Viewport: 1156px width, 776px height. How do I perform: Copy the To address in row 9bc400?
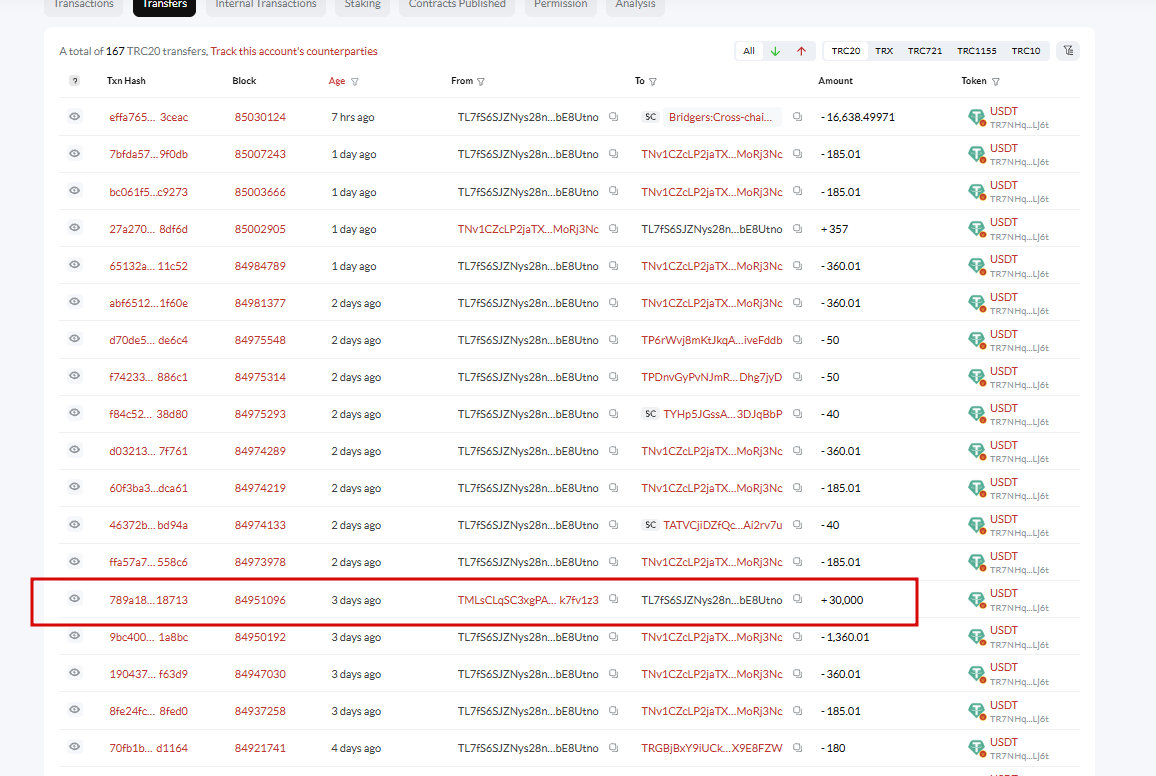pyautogui.click(x=797, y=637)
